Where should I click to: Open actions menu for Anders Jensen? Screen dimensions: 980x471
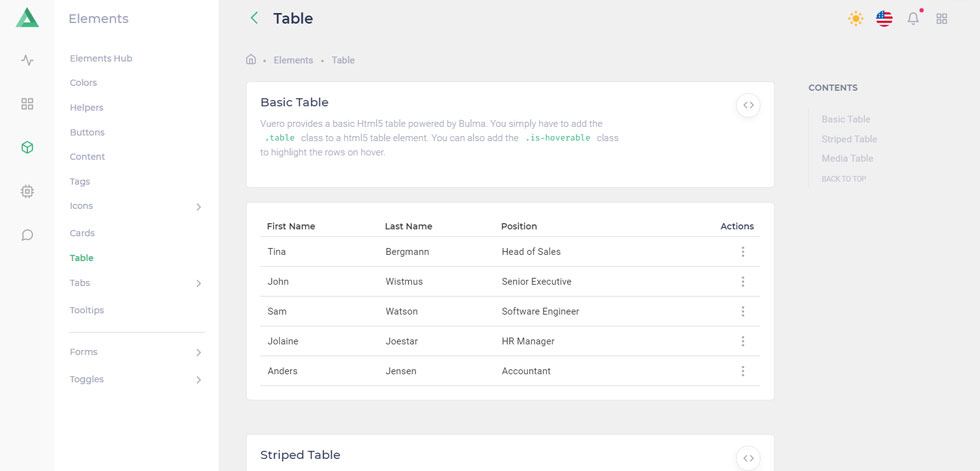click(x=742, y=371)
